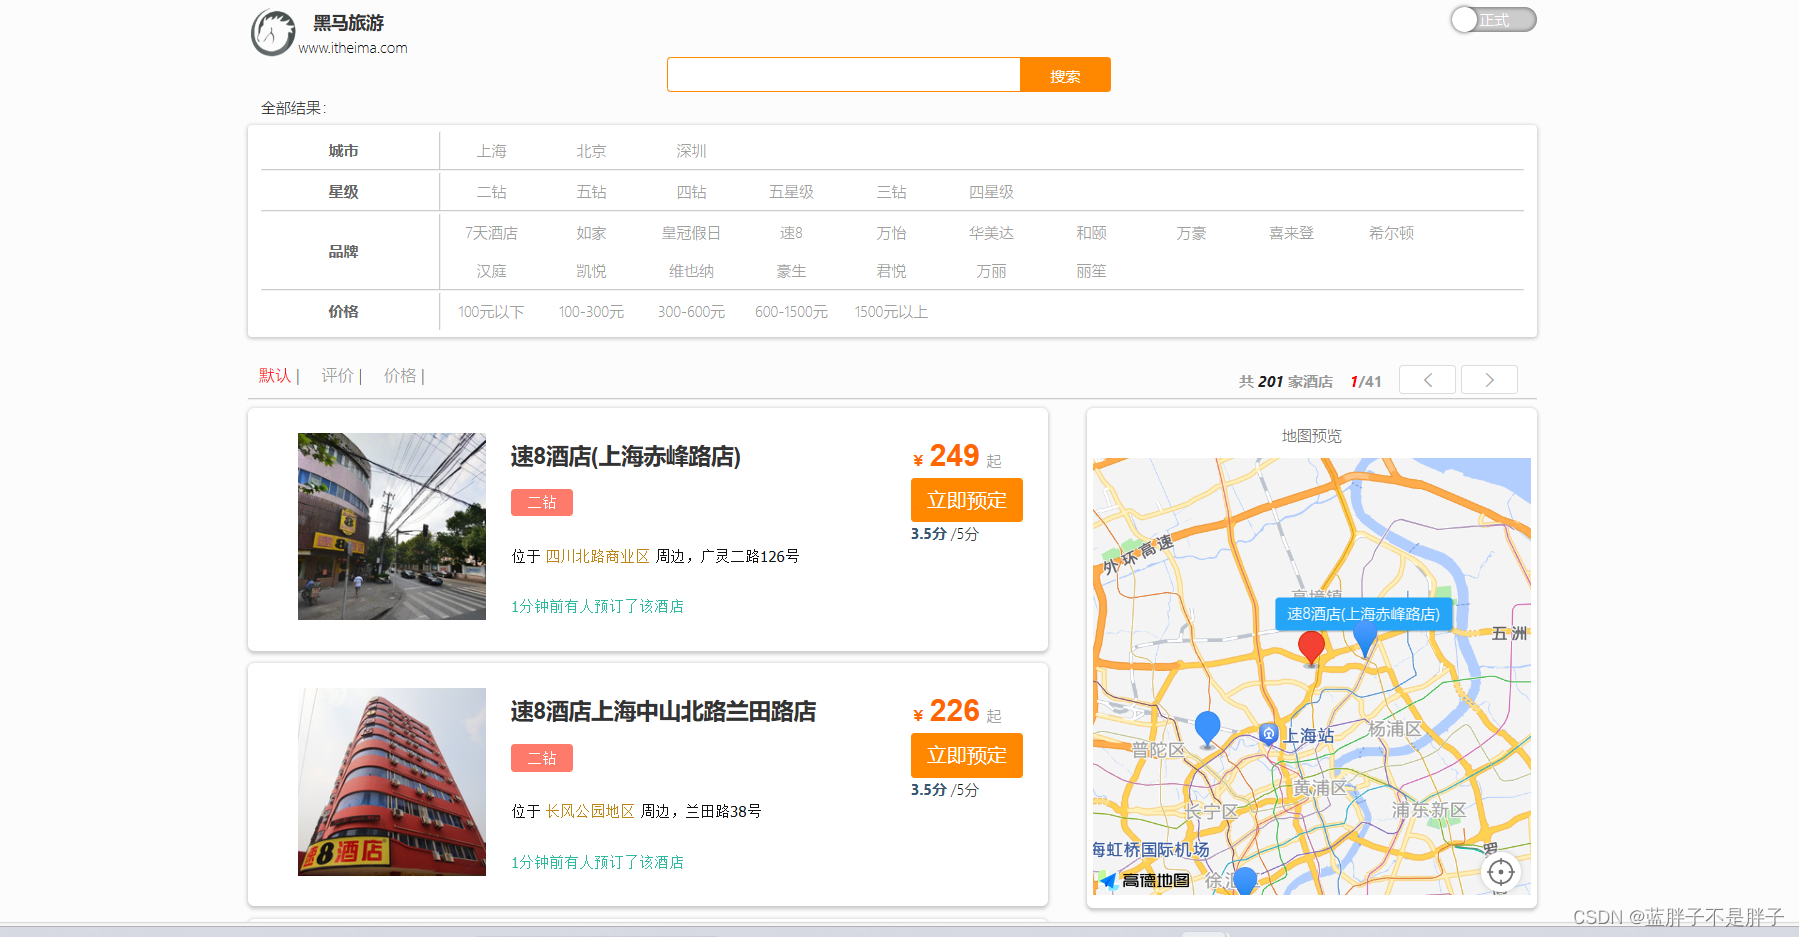Screen dimensions: 1799x937
Task: Select 四星级 star rating filter
Action: (991, 192)
